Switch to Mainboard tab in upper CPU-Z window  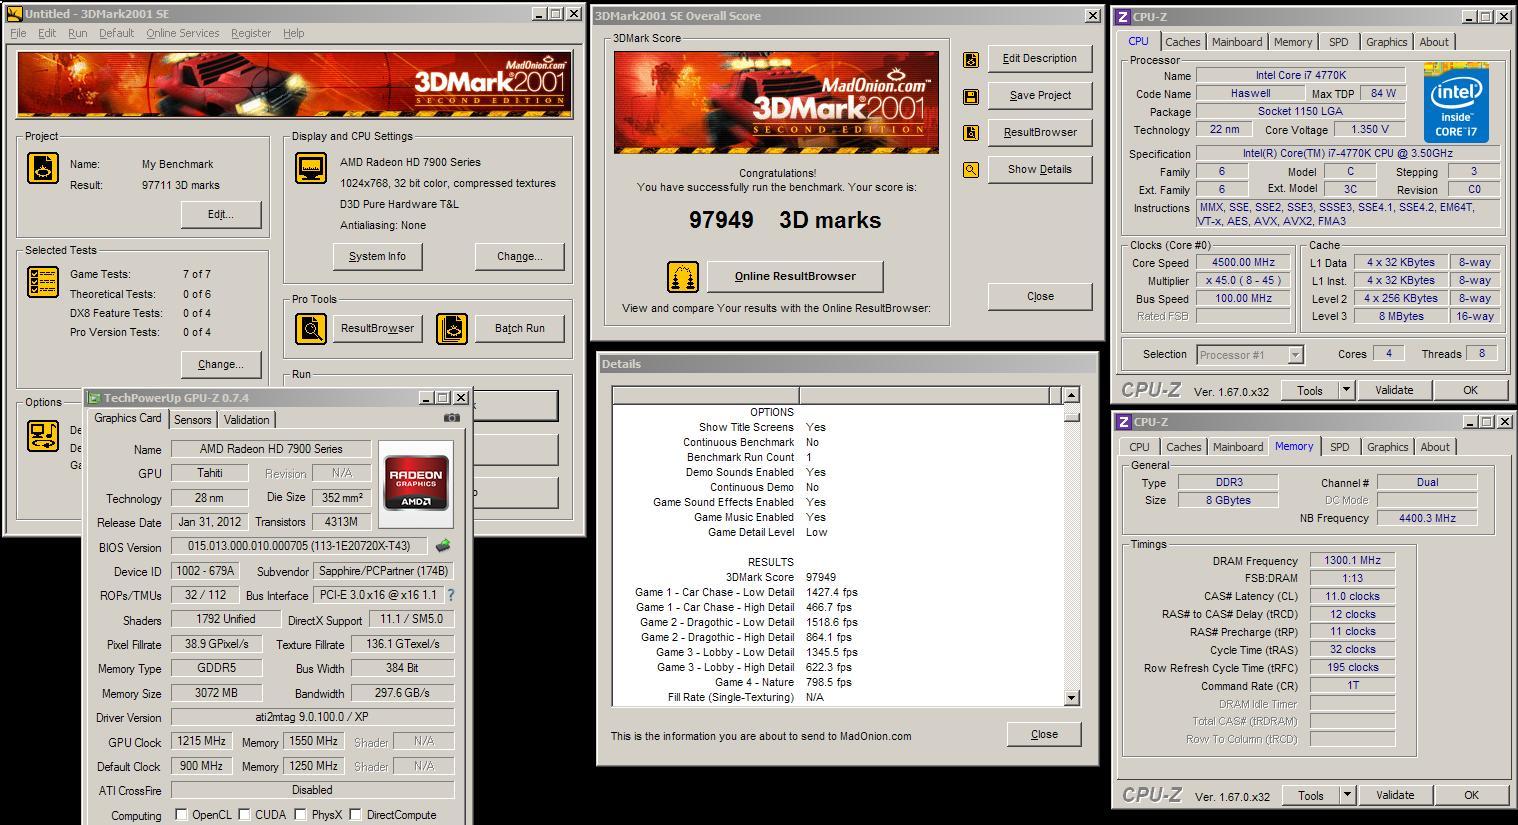(x=1237, y=42)
